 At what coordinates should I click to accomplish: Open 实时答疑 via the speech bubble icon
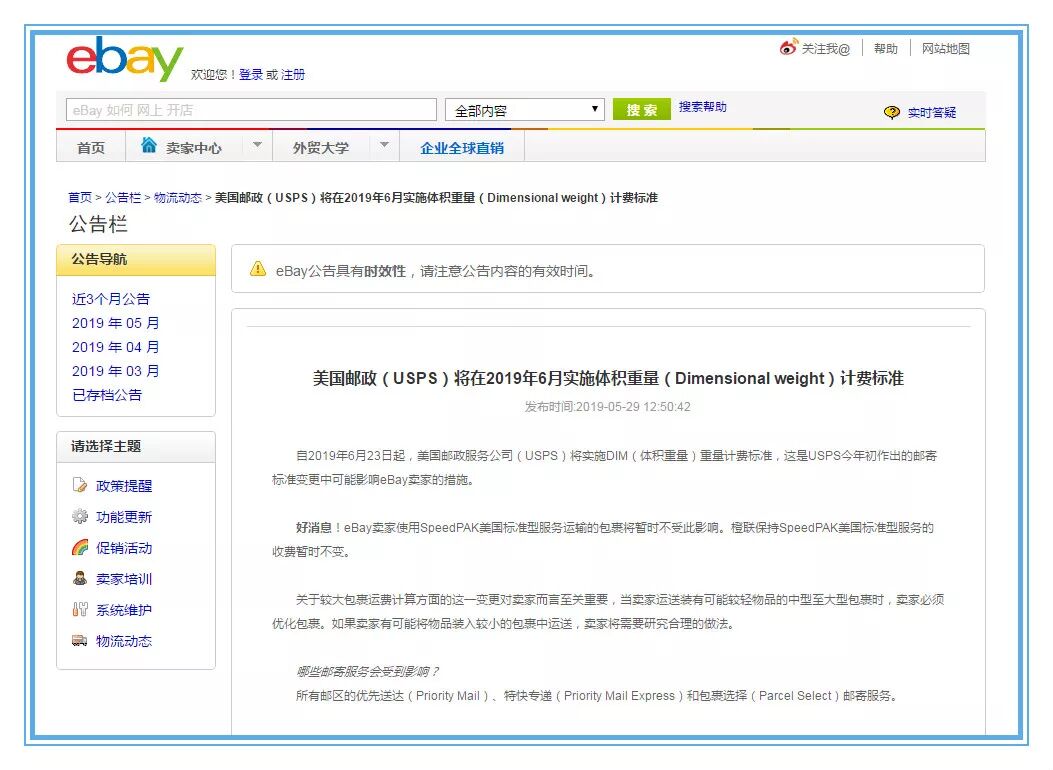(x=890, y=112)
